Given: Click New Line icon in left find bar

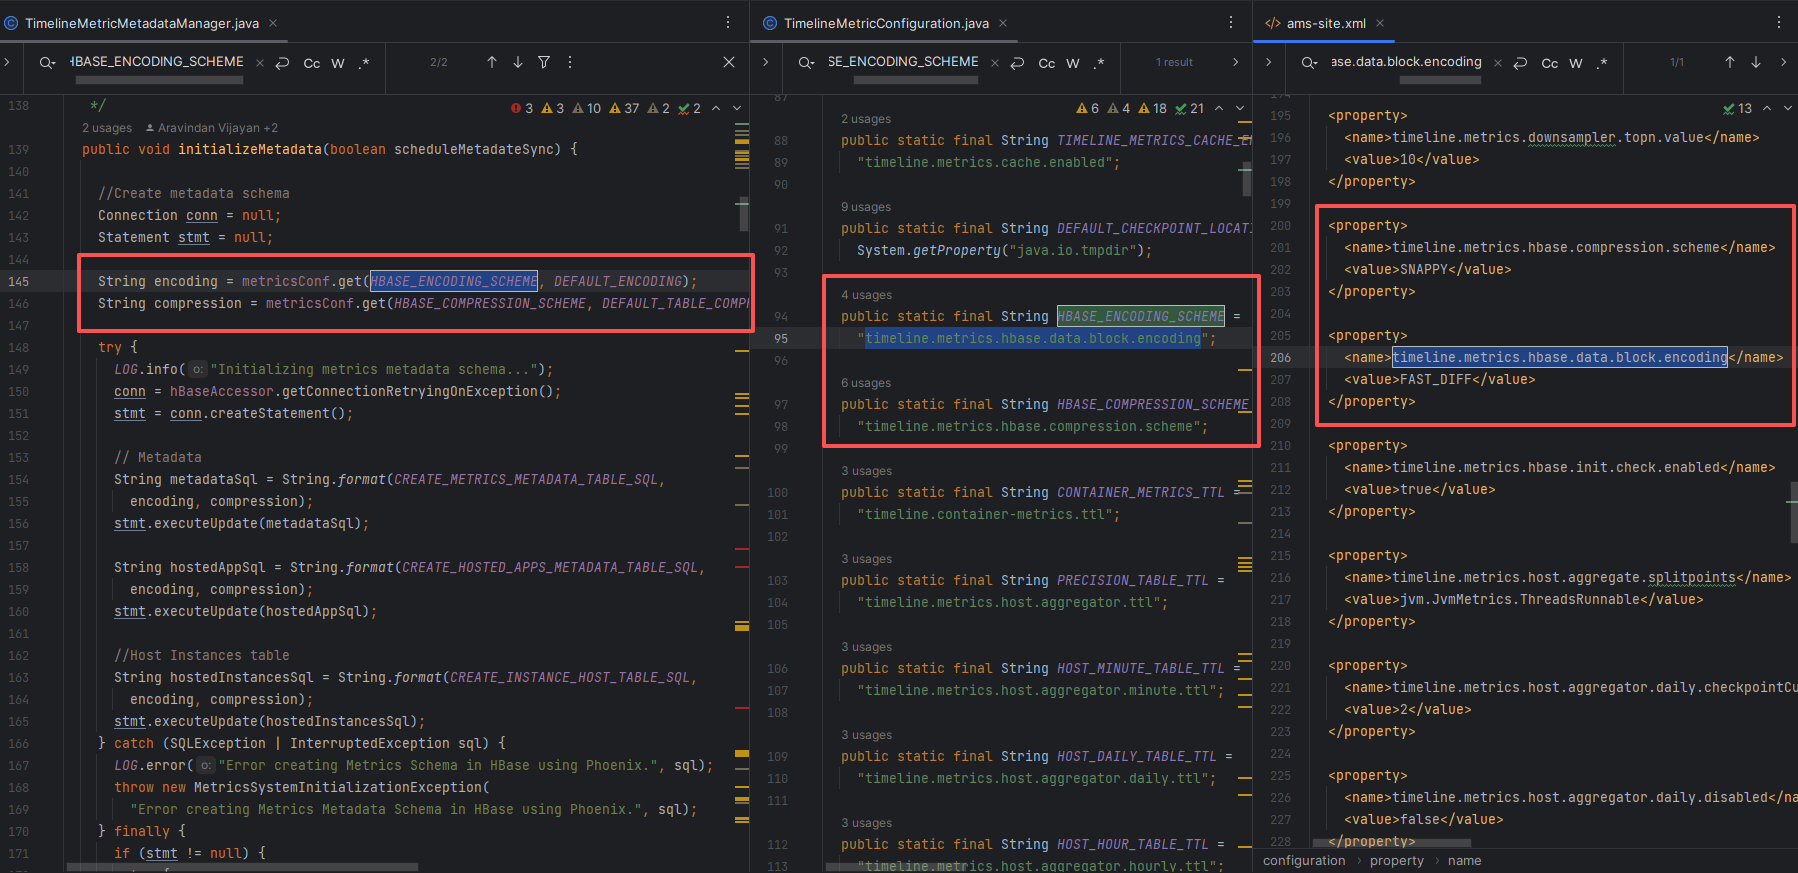Looking at the screenshot, I should (x=283, y=63).
